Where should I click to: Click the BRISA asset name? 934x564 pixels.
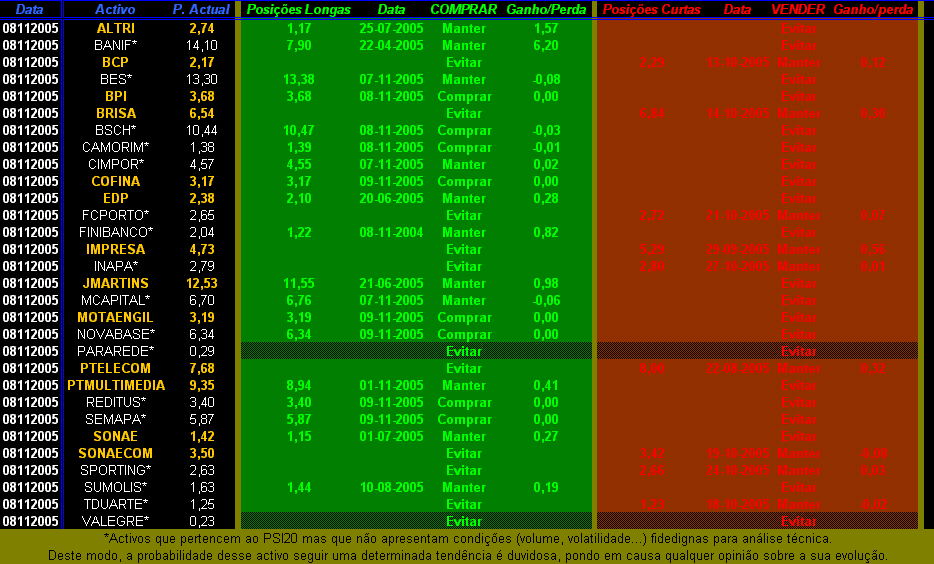(116, 113)
